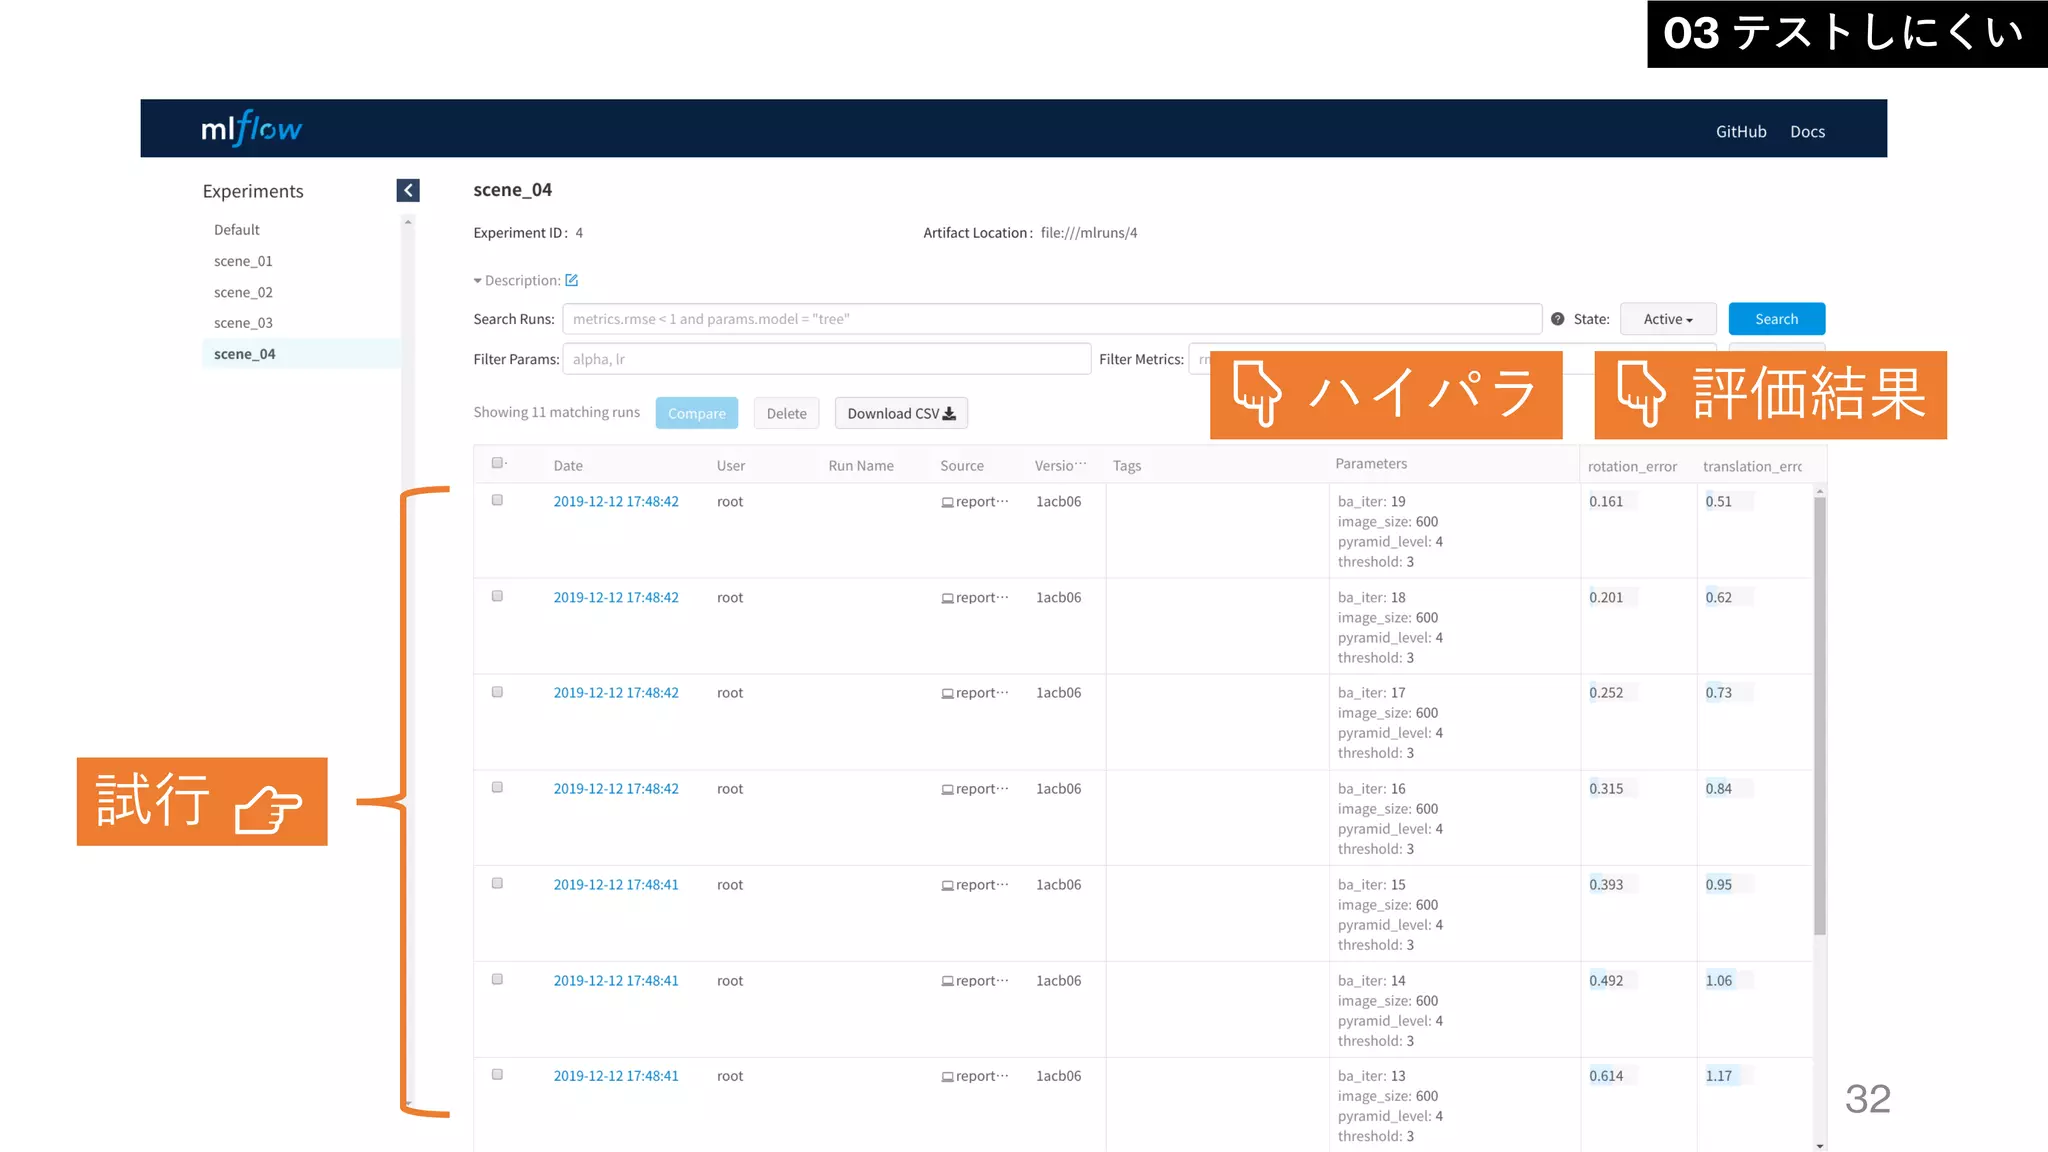
Task: Open source icon of the first run
Action: [947, 503]
